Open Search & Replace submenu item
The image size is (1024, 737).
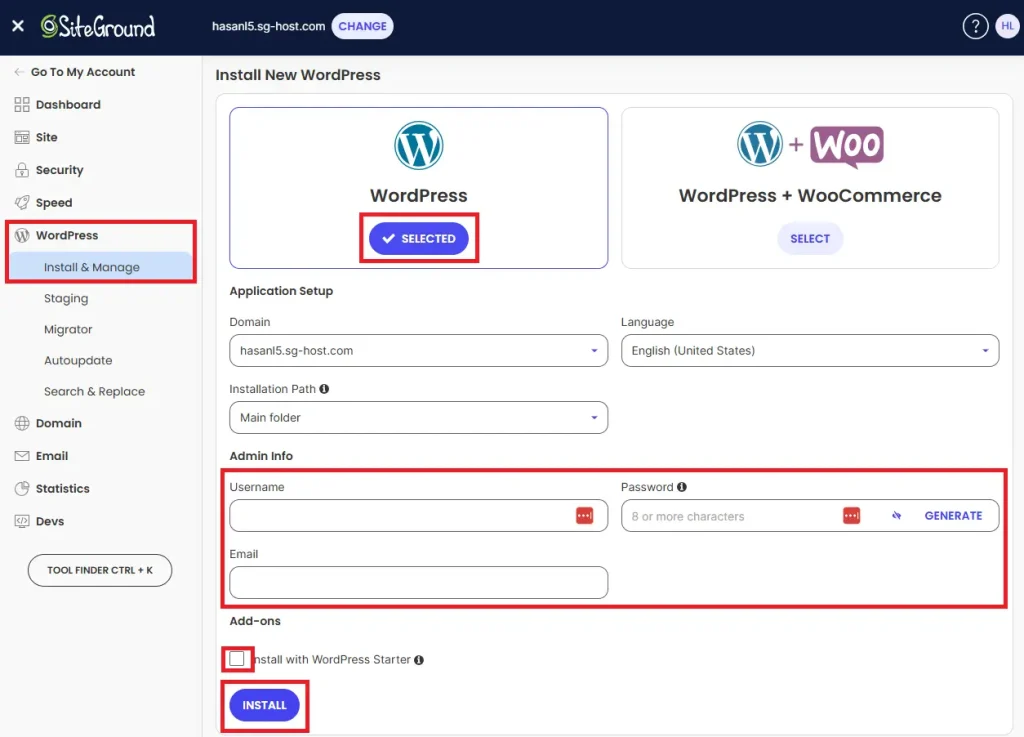(94, 392)
